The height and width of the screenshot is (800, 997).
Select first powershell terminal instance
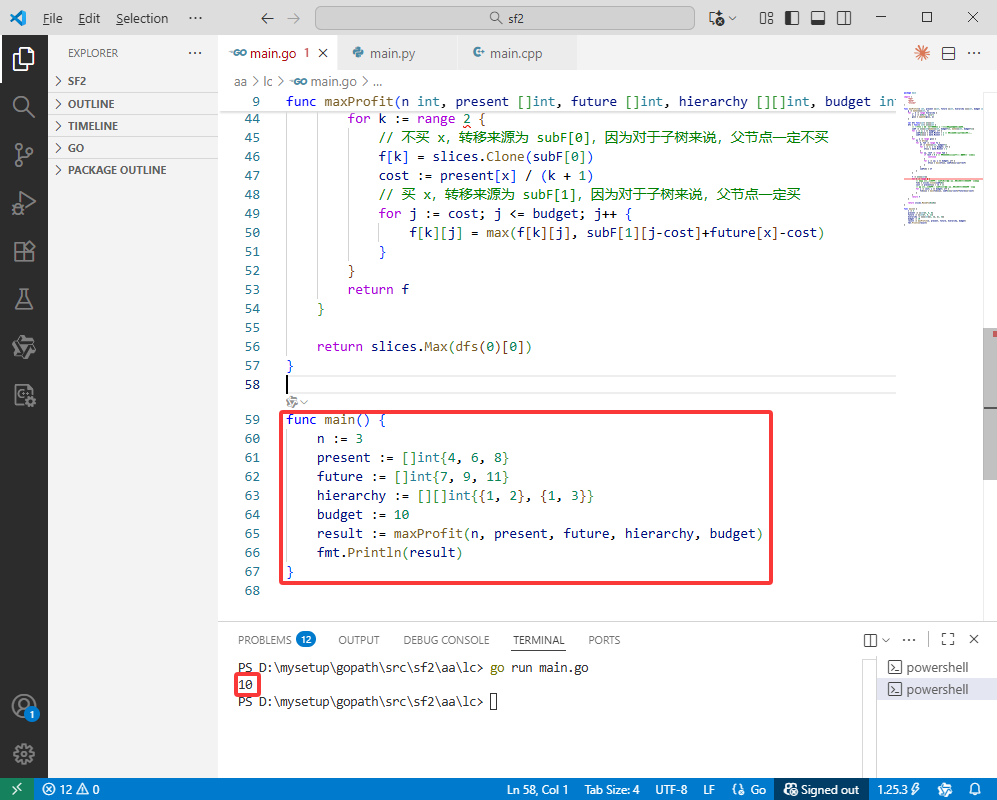point(937,667)
